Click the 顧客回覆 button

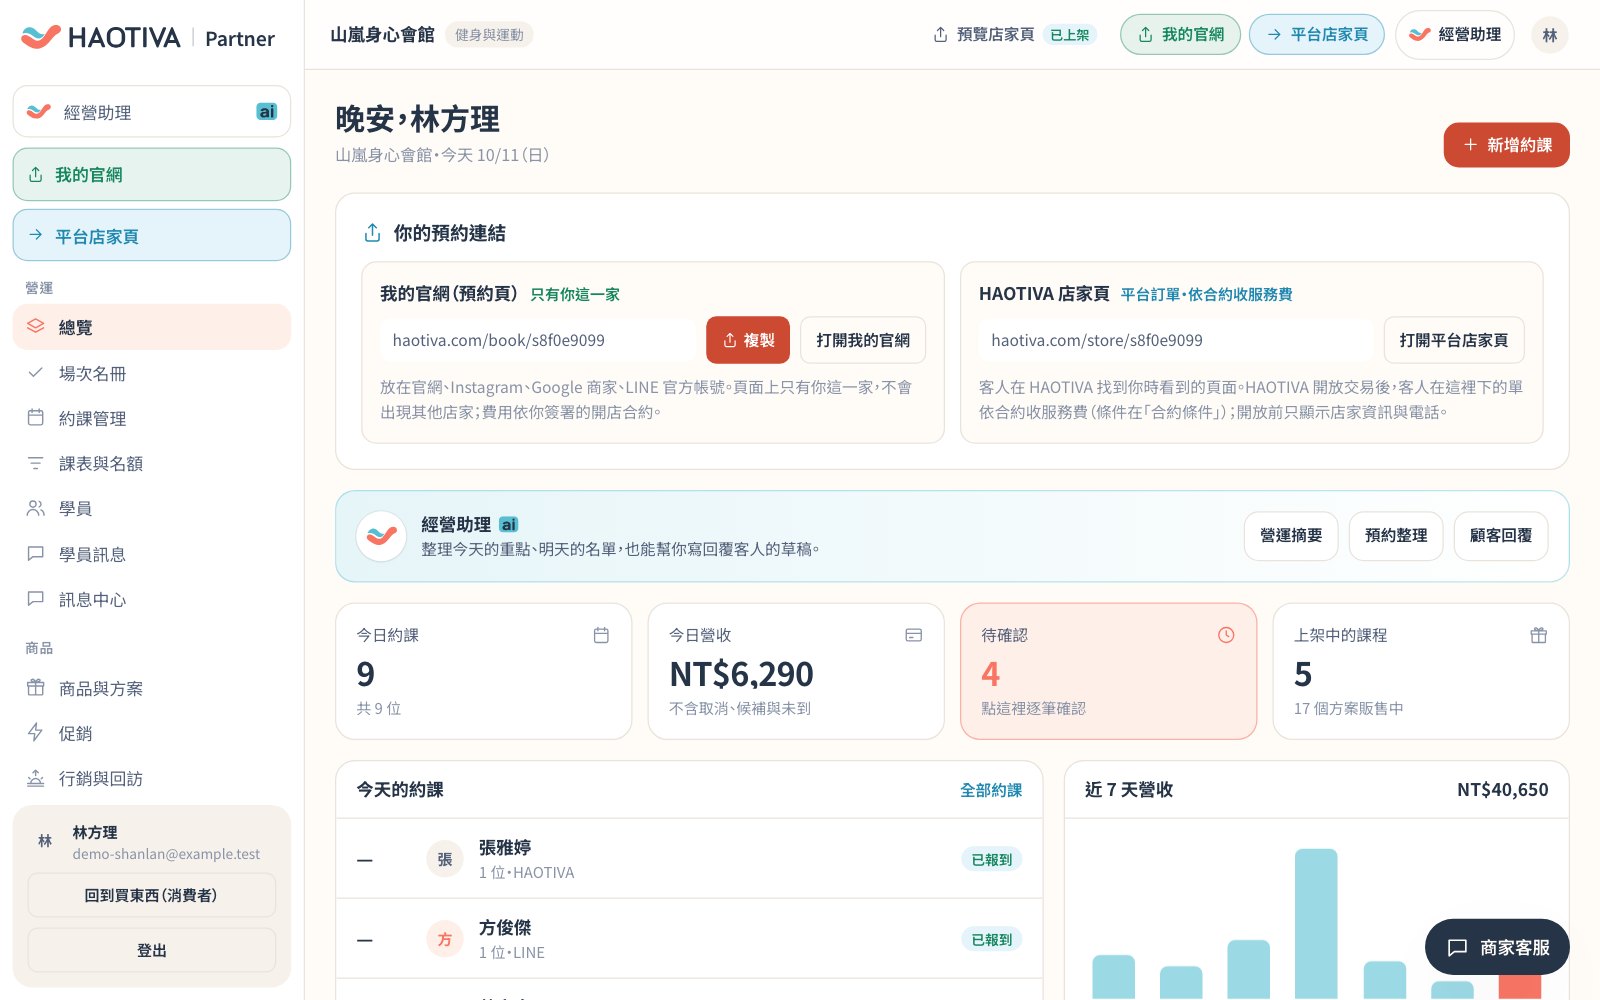(x=1501, y=536)
